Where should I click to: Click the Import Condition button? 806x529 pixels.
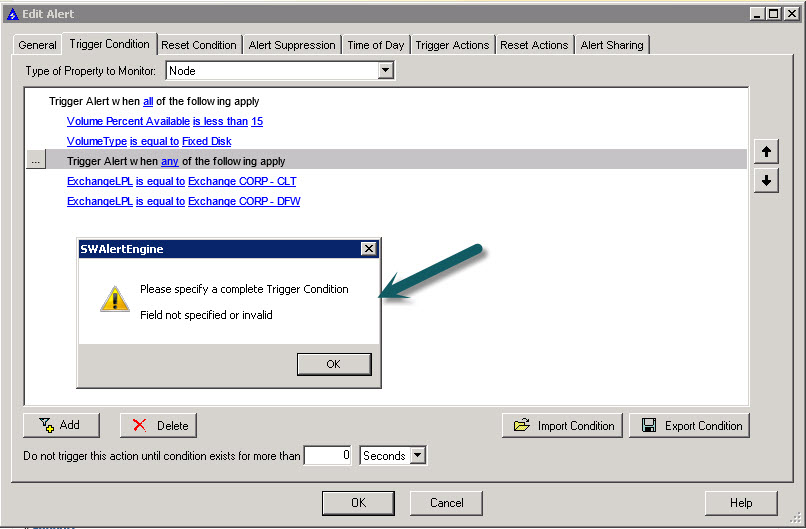click(562, 425)
